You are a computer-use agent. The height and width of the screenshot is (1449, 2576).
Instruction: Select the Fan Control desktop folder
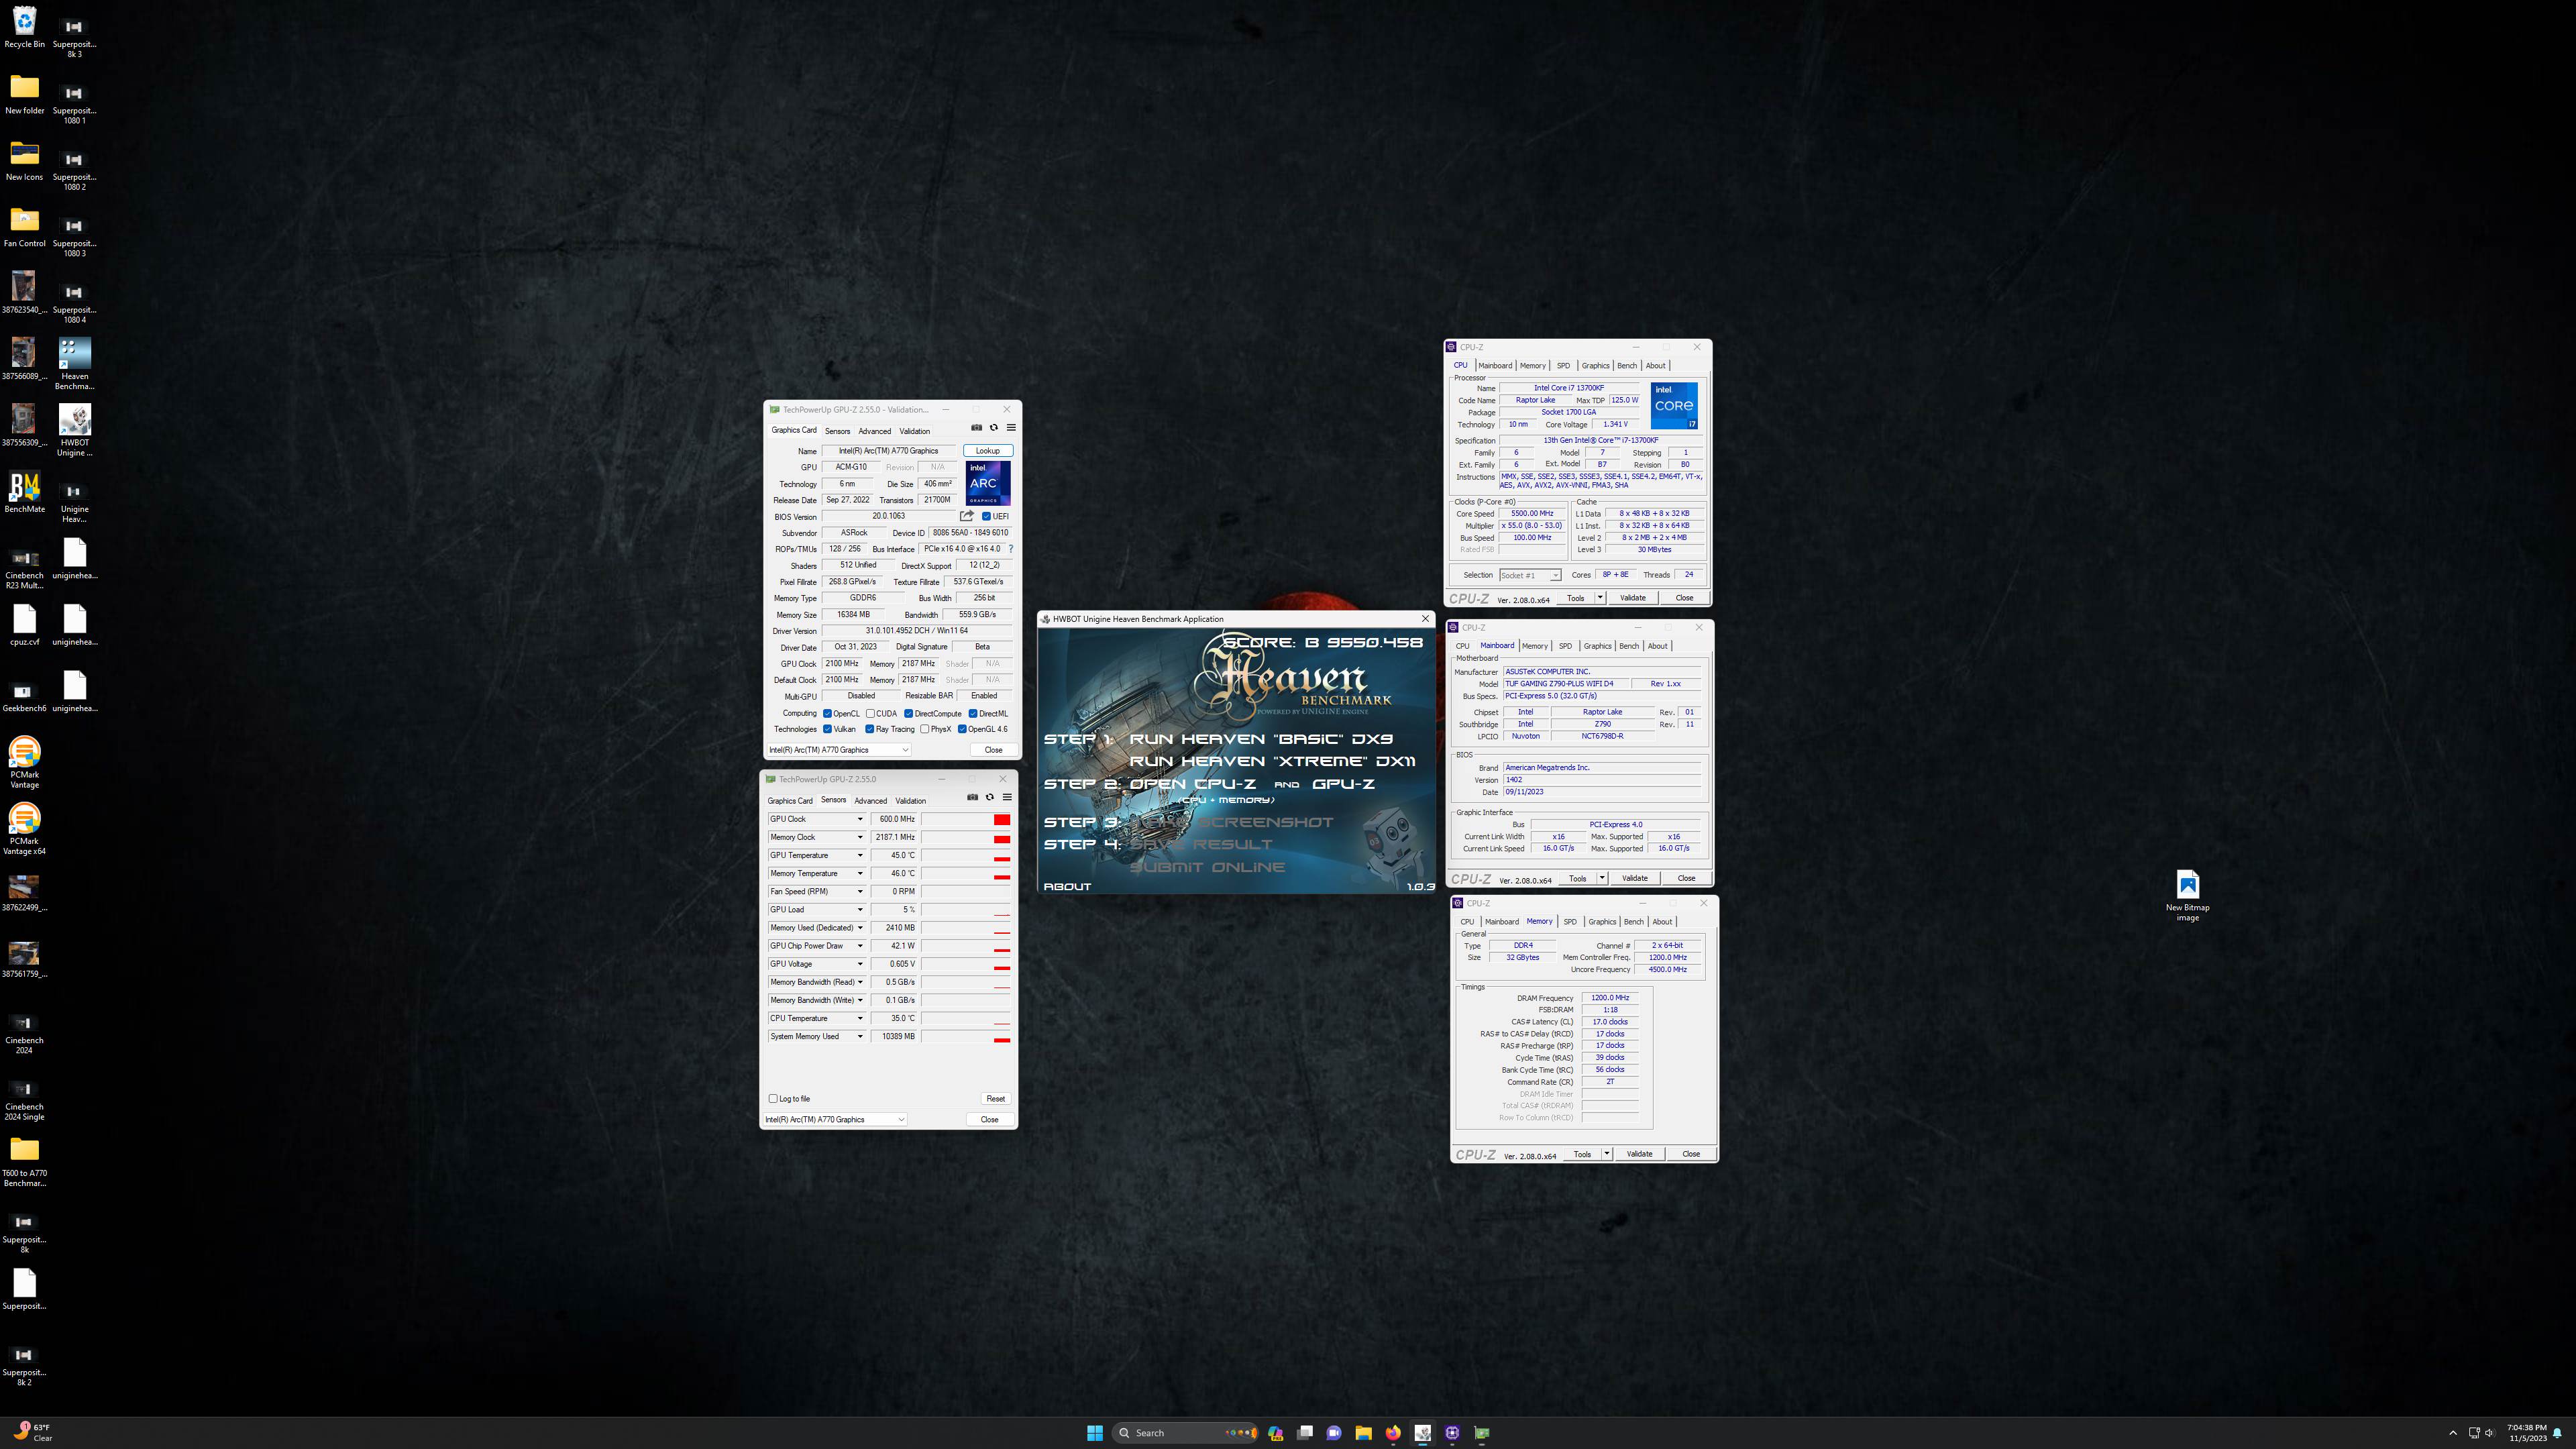(24, 226)
